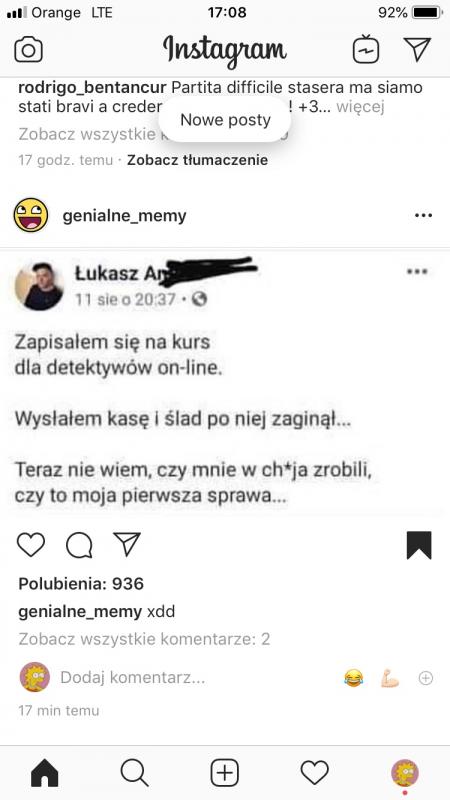Tap the Nowe posty pill

[x=225, y=120]
